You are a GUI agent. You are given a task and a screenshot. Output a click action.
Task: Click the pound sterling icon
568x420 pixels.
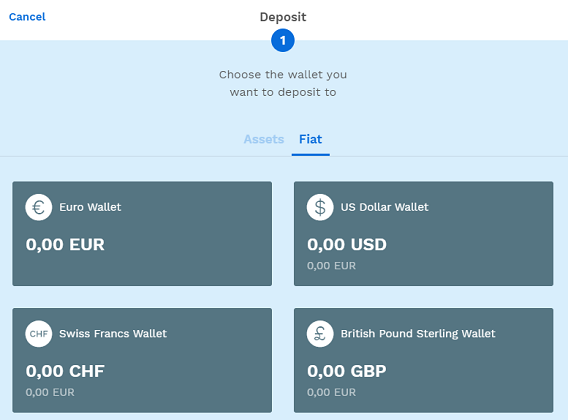pyautogui.click(x=320, y=334)
